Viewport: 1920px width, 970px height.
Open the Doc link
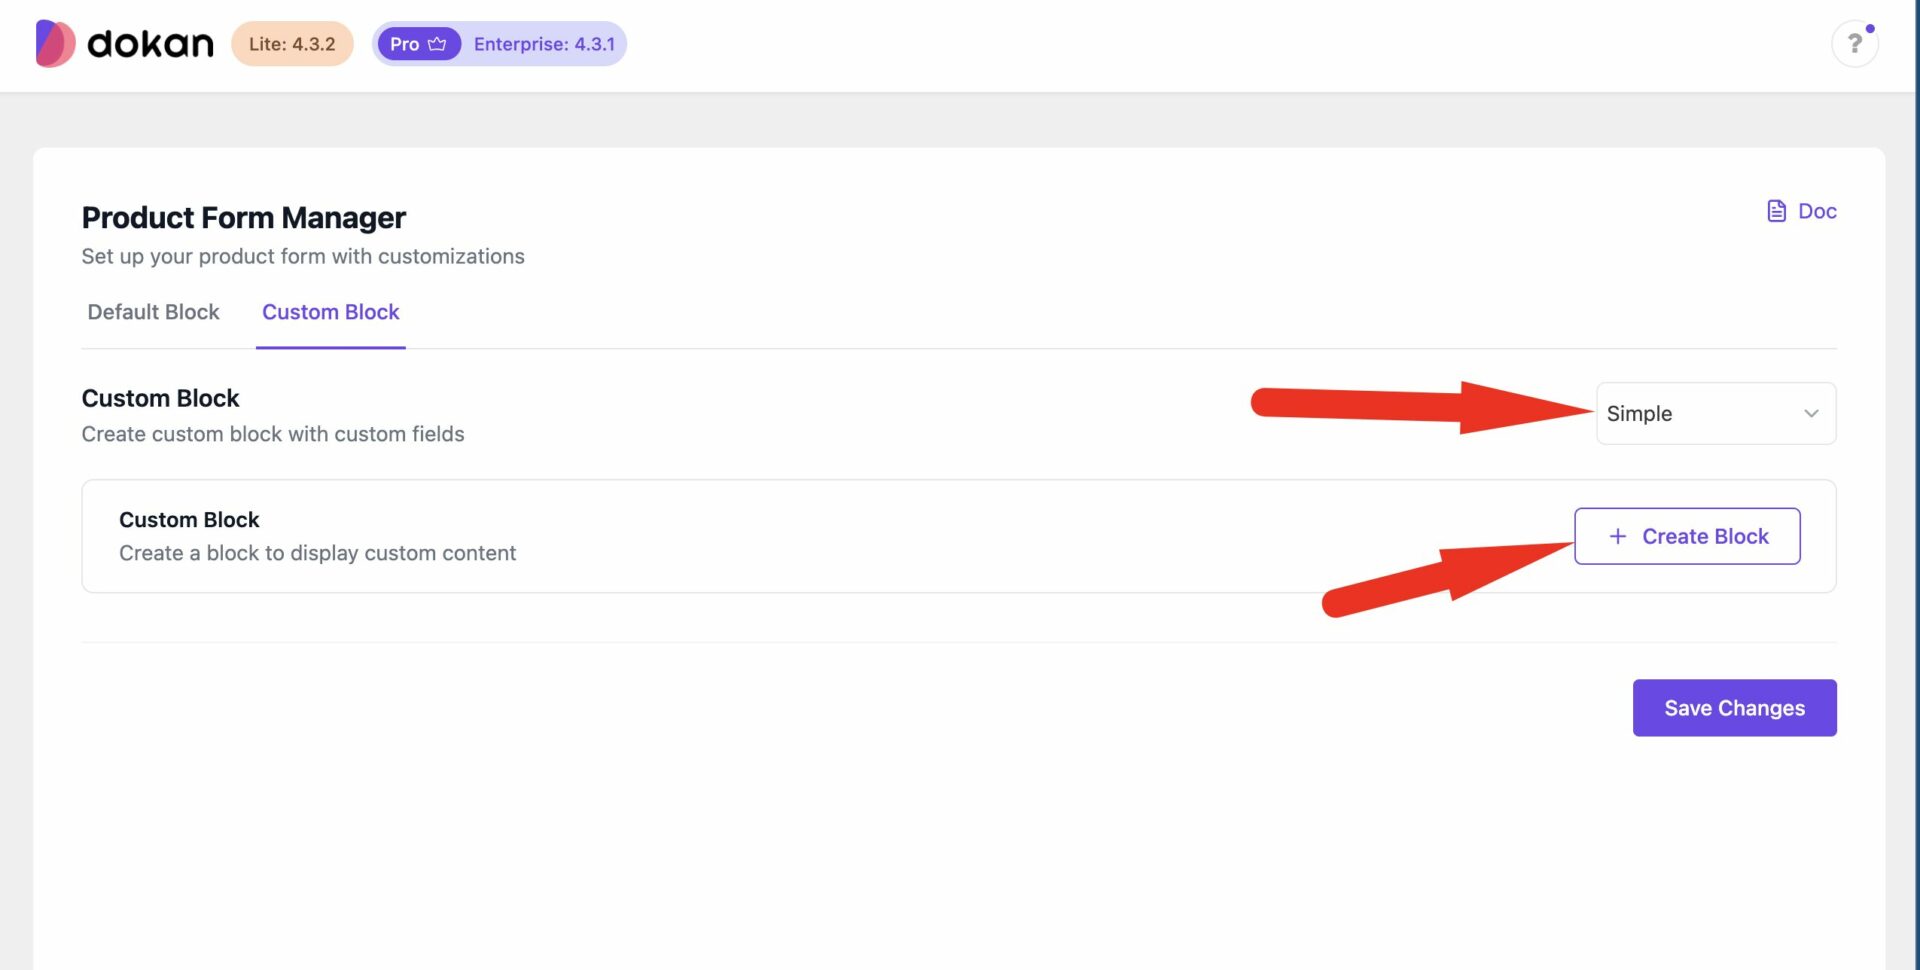pyautogui.click(x=1816, y=211)
